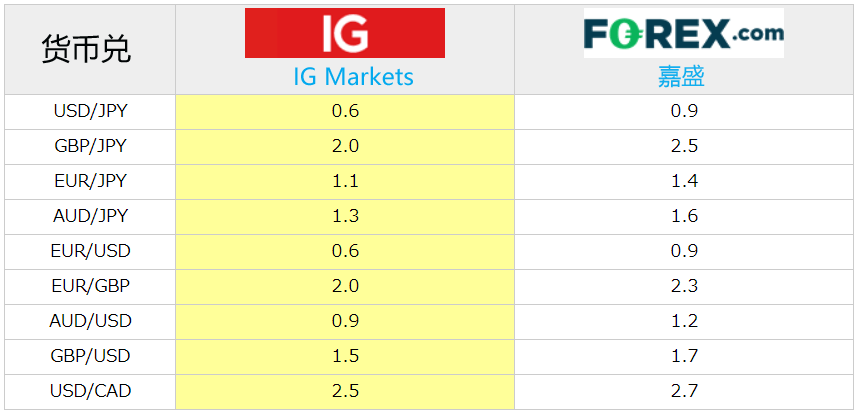The height and width of the screenshot is (413, 857).
Task: Click the red IG logo
Action: click(345, 33)
